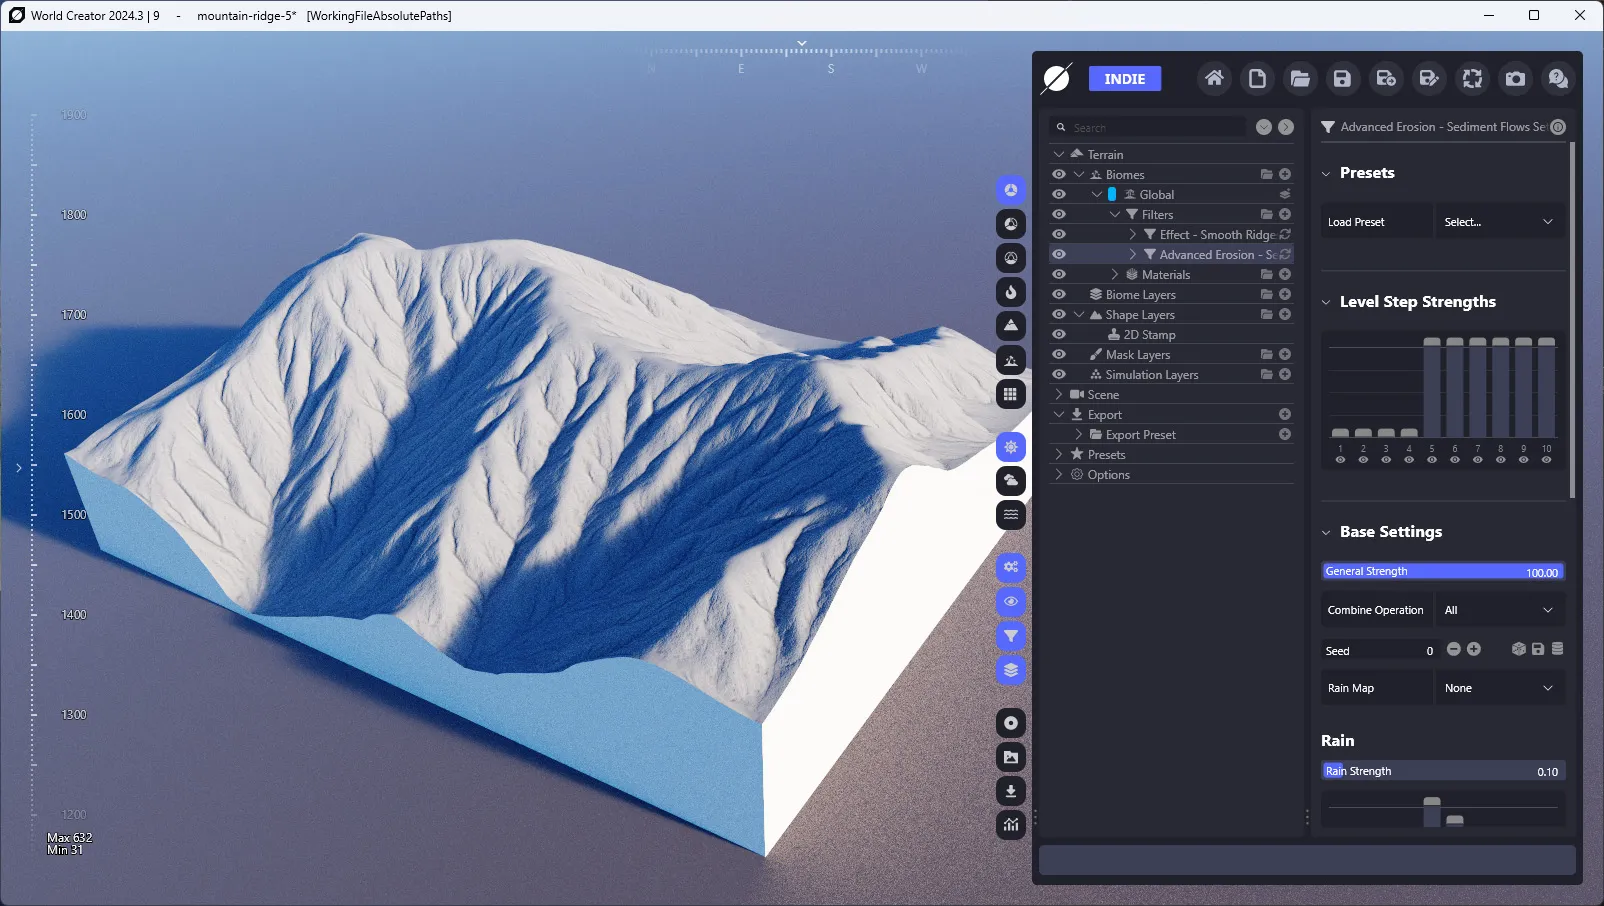Hide the Biome Layers visibility eye

pyautogui.click(x=1059, y=294)
